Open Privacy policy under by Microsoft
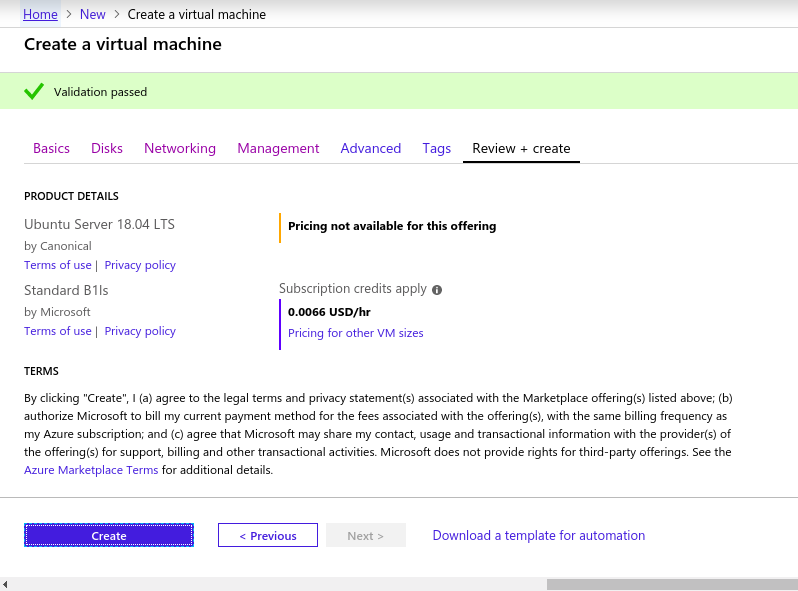 (140, 331)
